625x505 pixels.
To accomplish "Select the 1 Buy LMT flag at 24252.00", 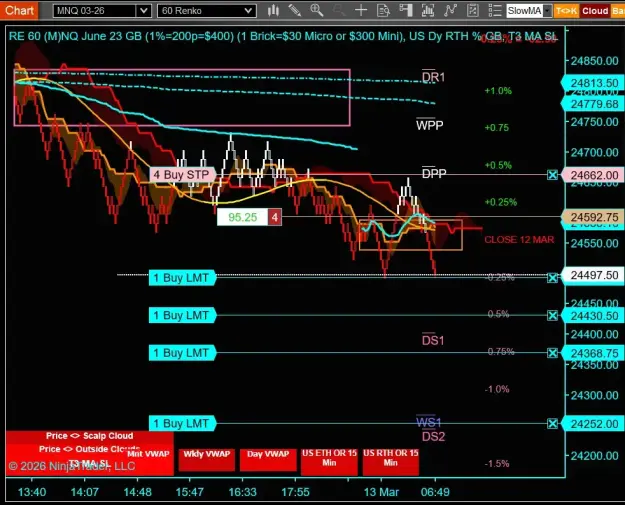I will coord(183,423).
